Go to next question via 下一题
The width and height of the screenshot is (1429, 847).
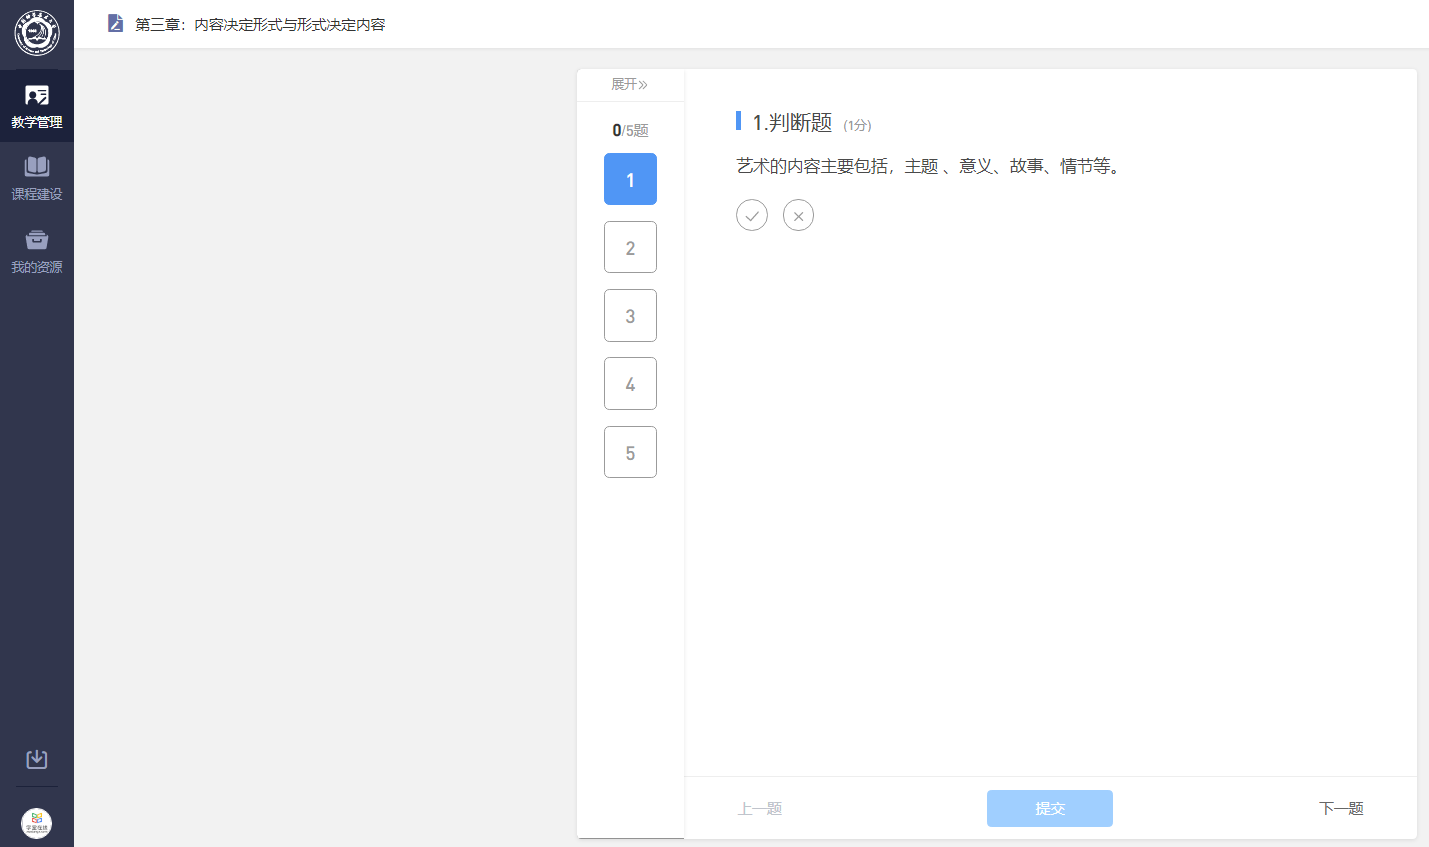(x=1341, y=808)
